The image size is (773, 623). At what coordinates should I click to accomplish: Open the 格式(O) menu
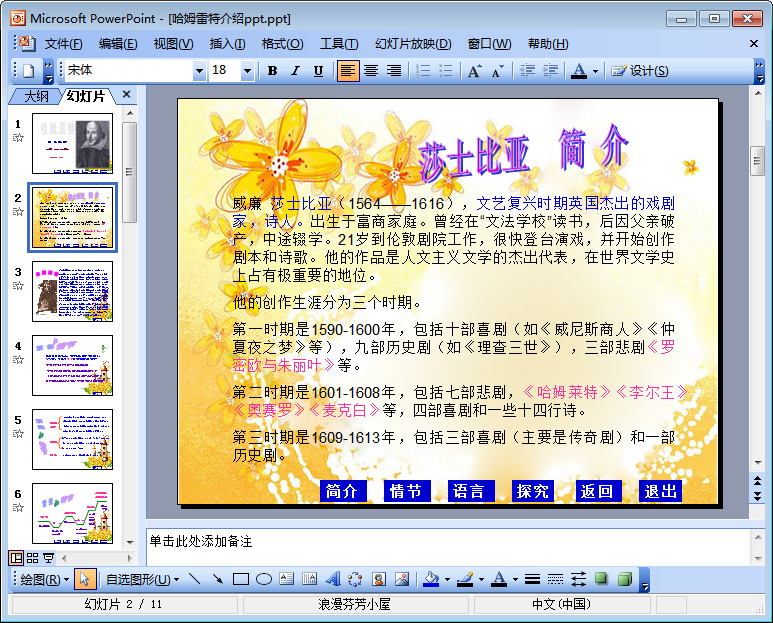tap(282, 44)
